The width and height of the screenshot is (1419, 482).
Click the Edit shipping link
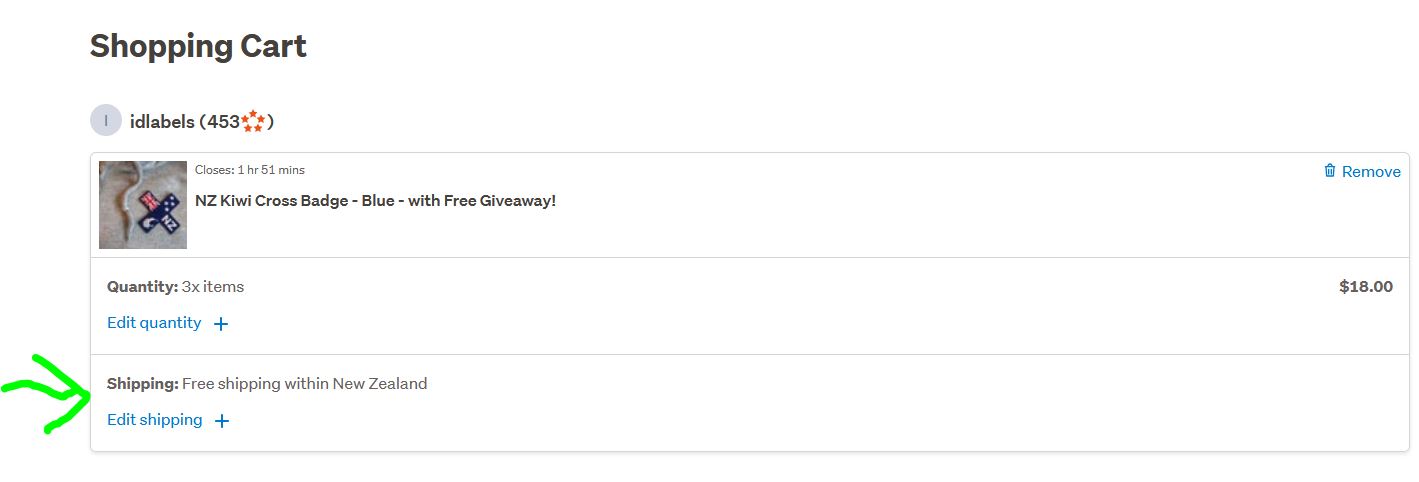coord(155,420)
